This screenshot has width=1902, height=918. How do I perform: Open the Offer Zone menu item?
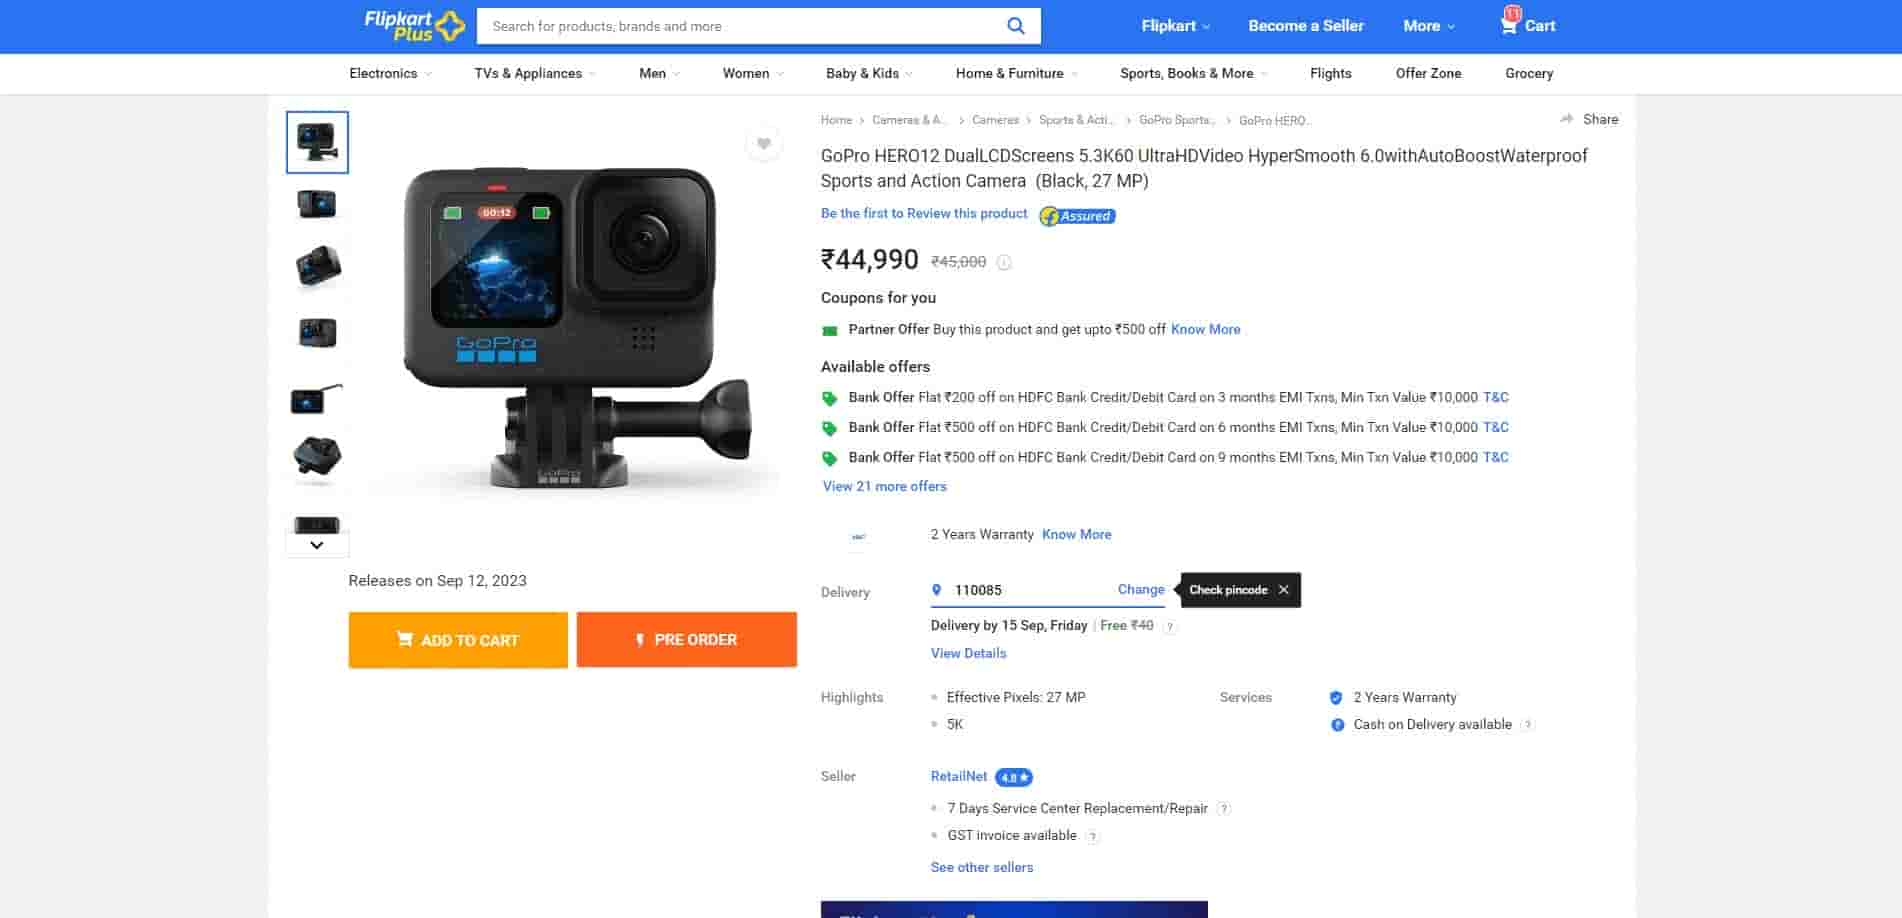click(x=1427, y=73)
